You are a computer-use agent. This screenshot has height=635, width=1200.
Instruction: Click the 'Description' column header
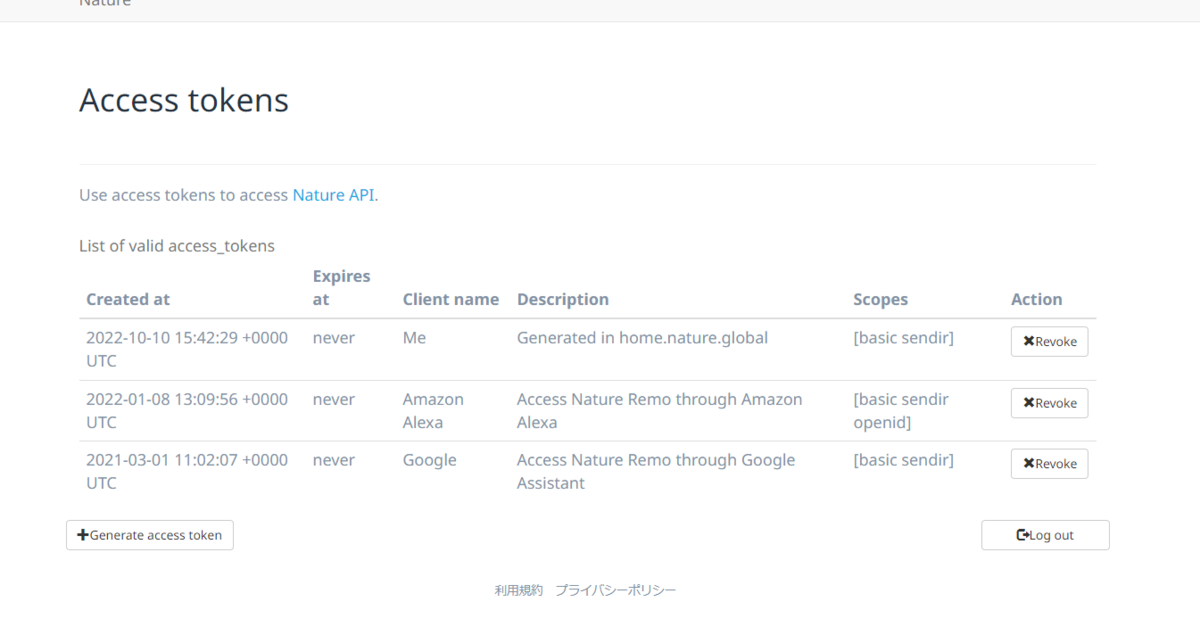[x=562, y=299]
